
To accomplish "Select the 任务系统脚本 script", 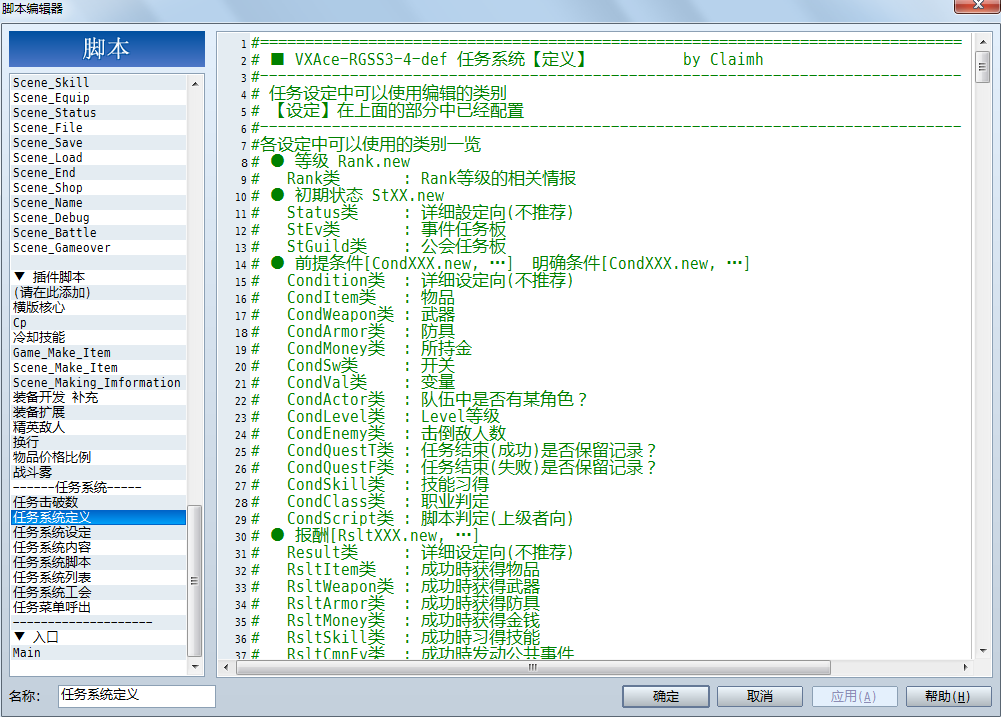I will [99, 562].
